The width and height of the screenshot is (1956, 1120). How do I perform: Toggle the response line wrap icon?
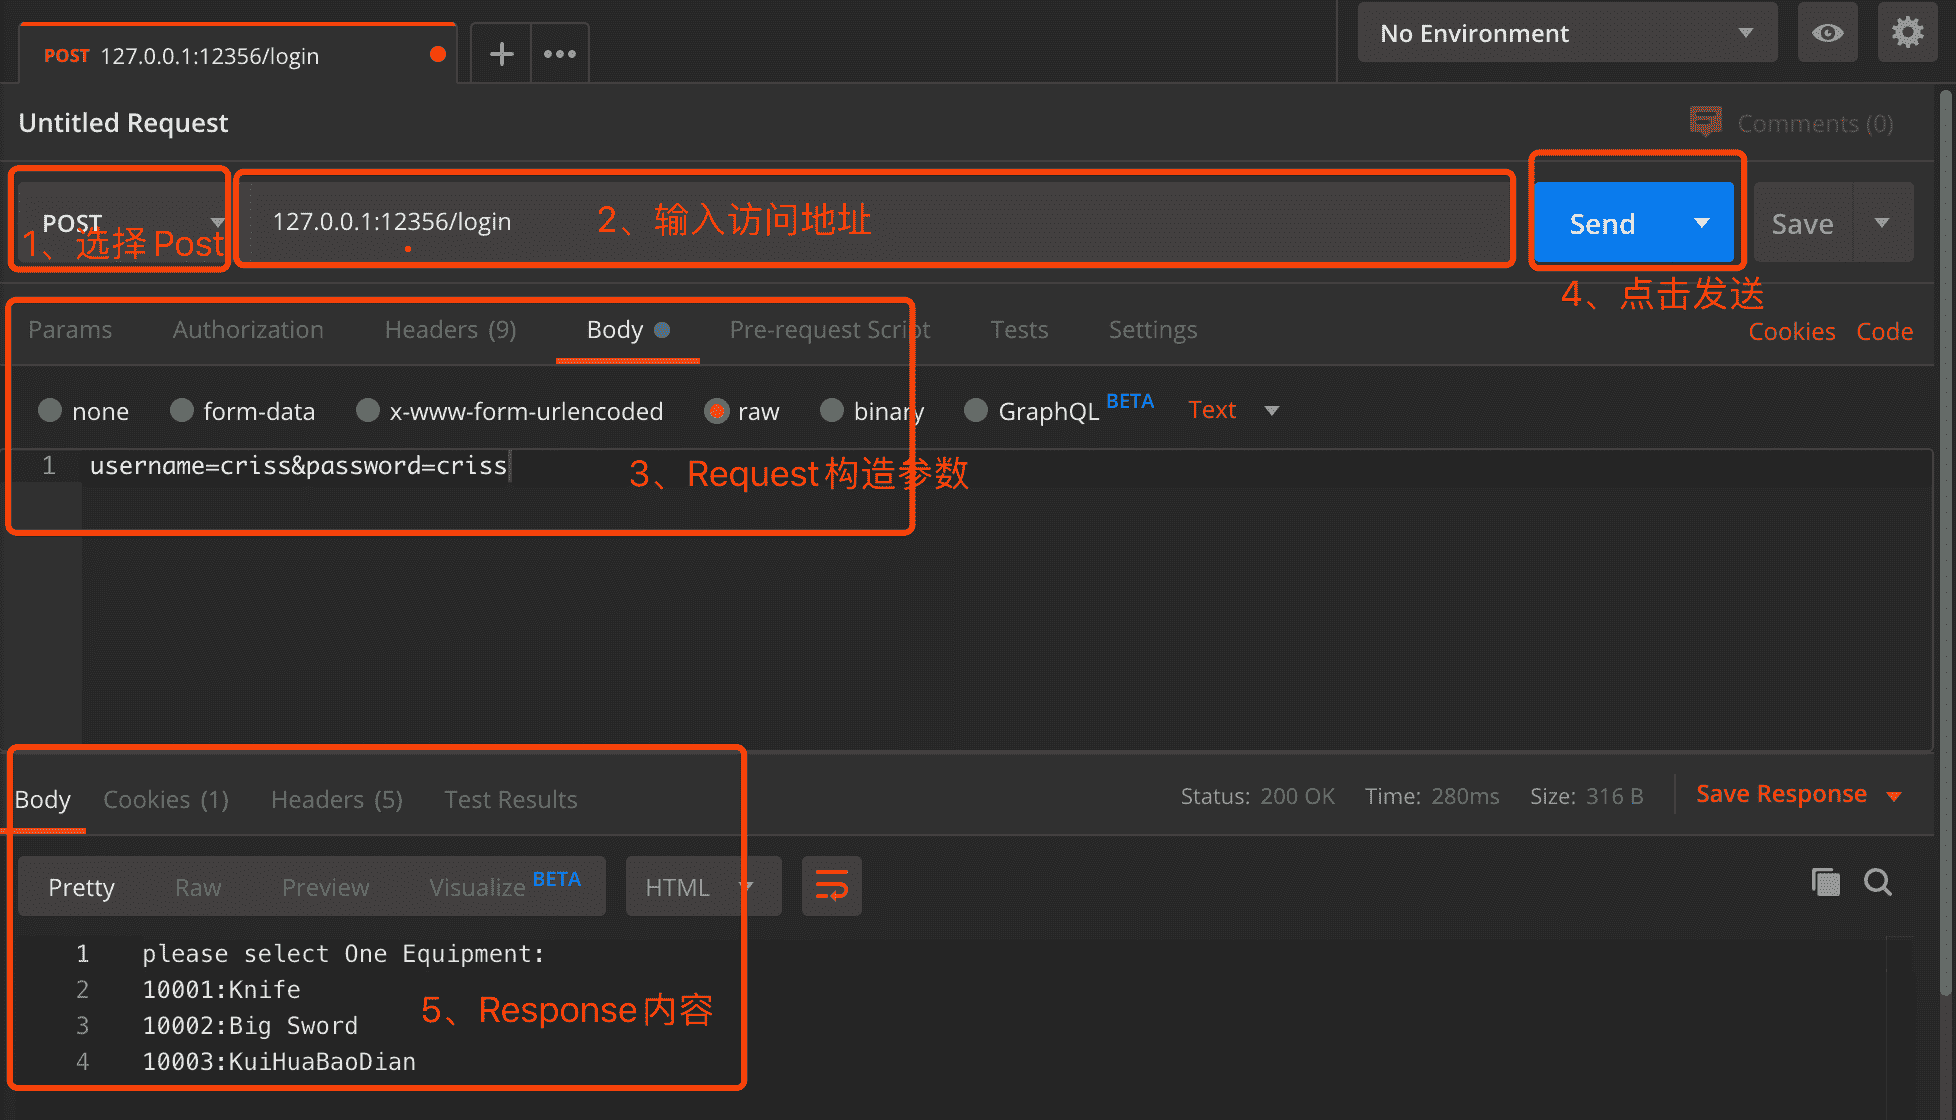tap(831, 886)
